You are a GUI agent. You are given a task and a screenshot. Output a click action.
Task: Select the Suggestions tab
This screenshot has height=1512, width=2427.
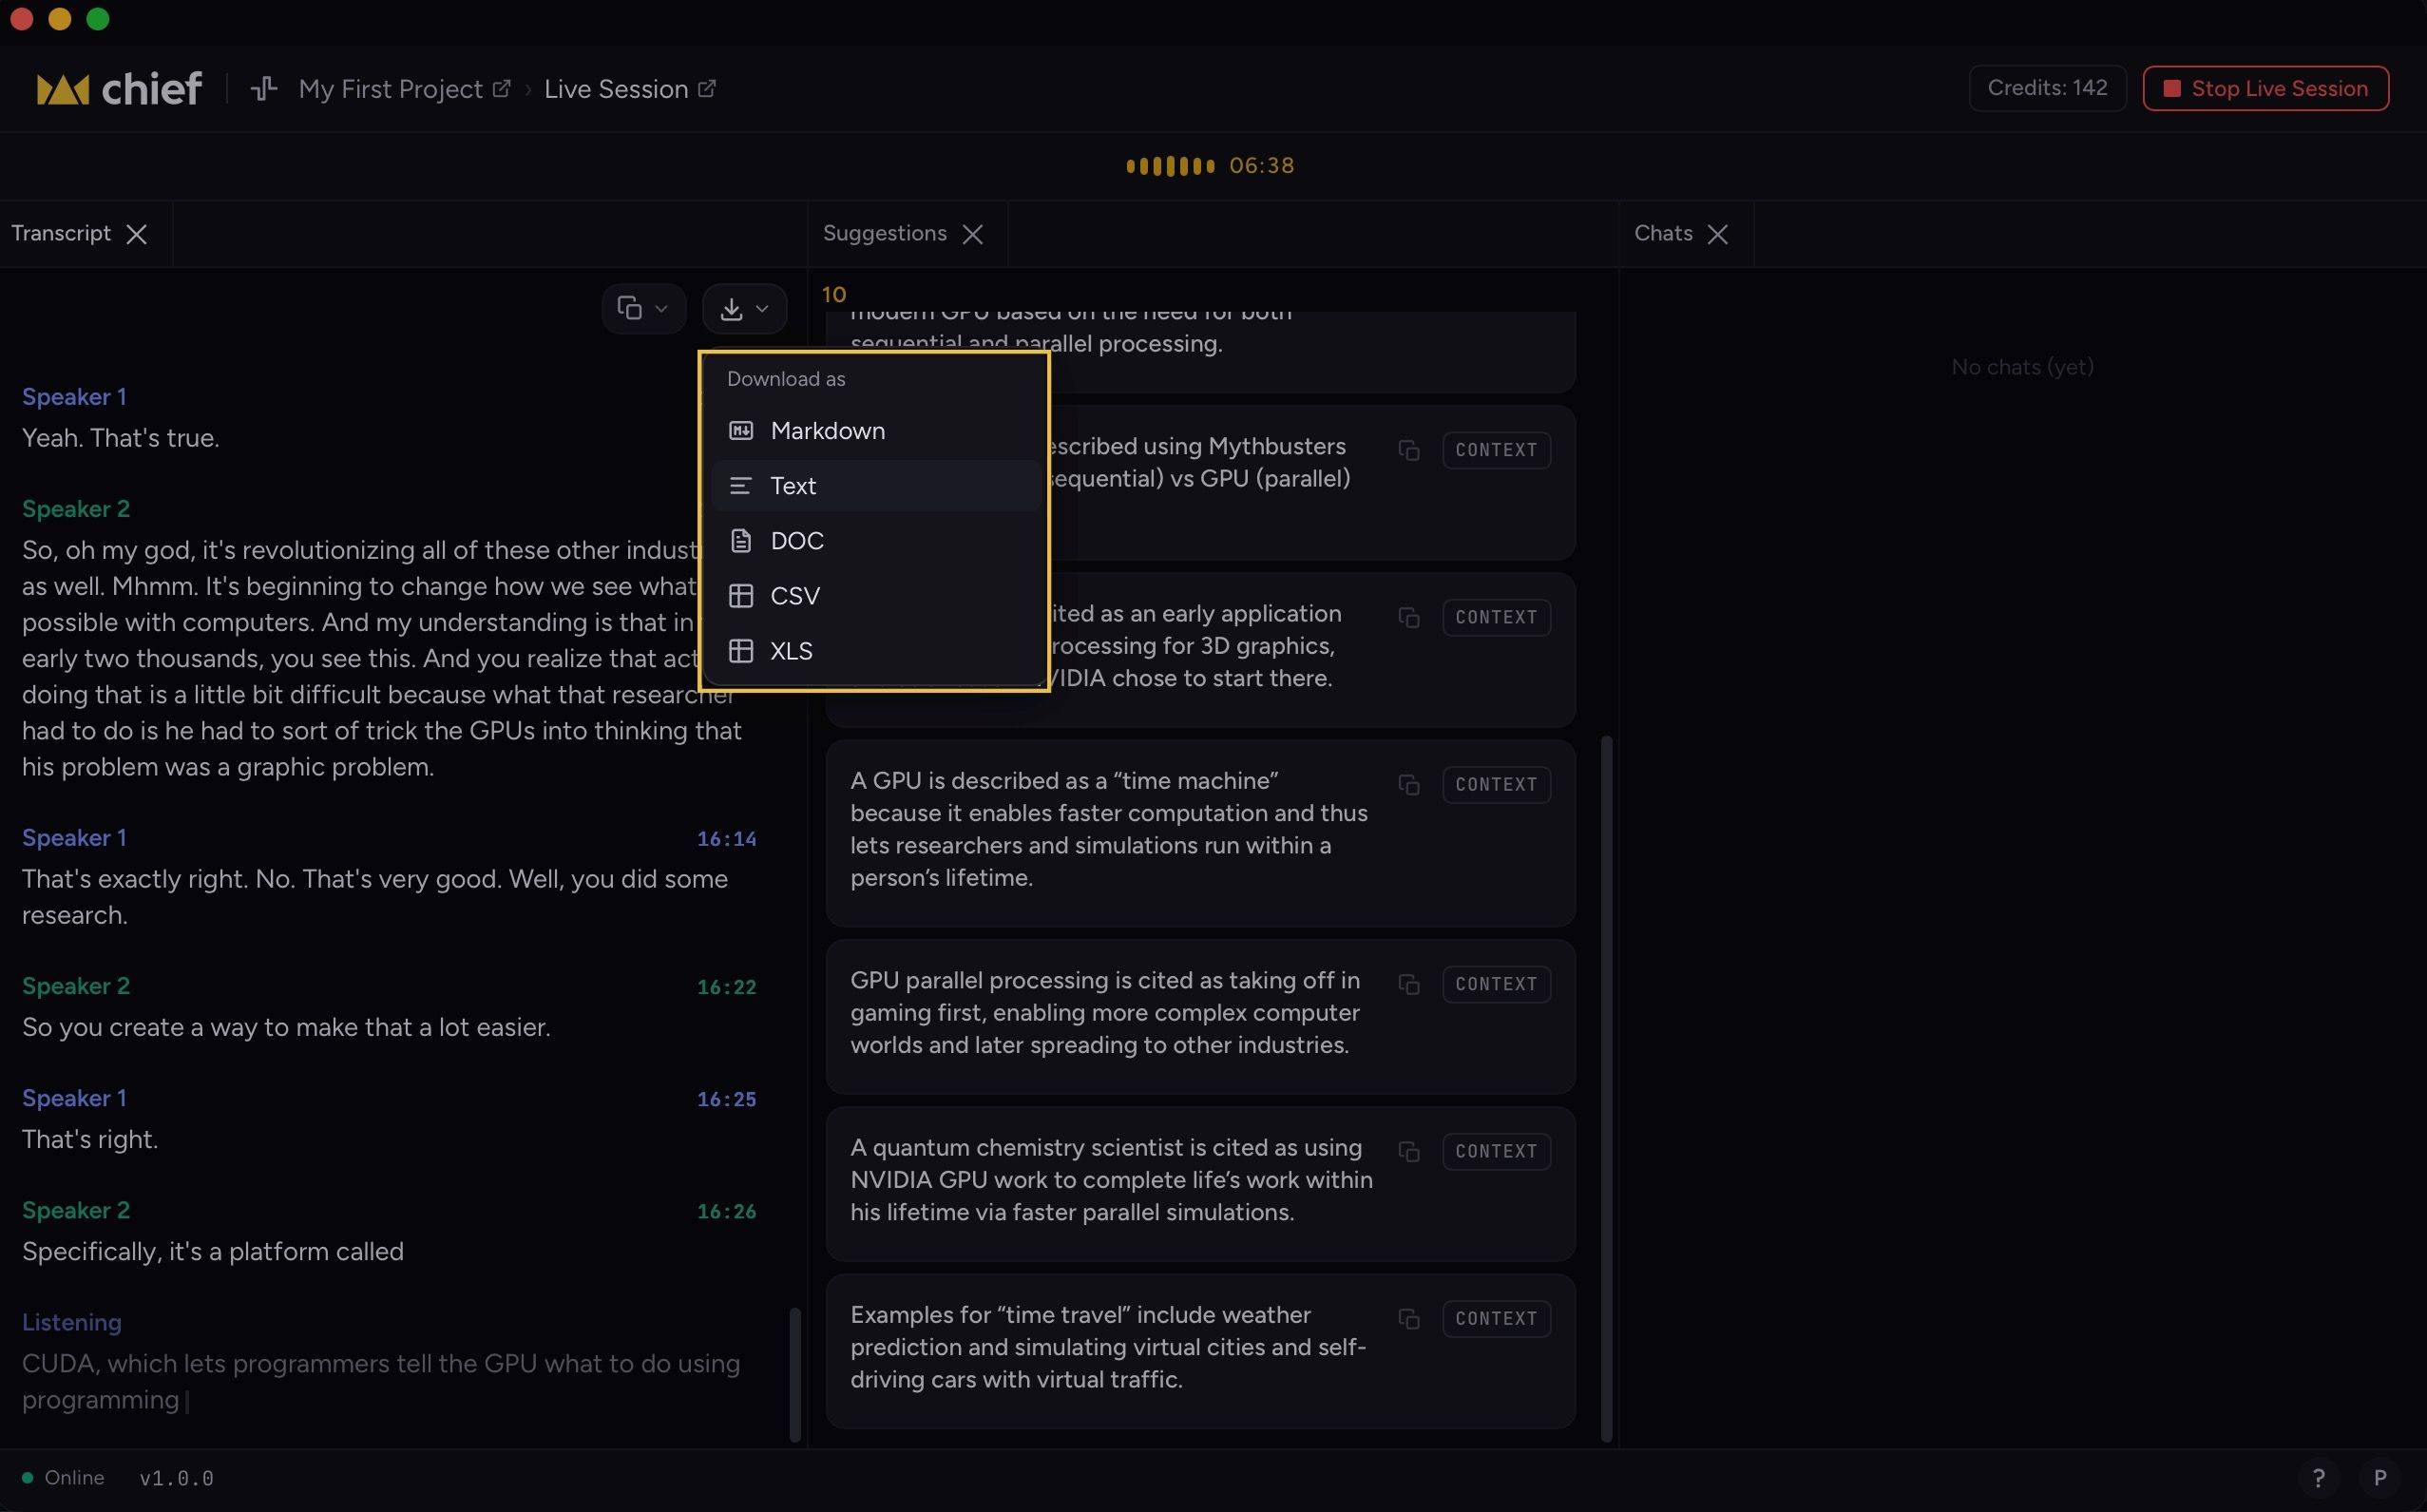tap(885, 233)
